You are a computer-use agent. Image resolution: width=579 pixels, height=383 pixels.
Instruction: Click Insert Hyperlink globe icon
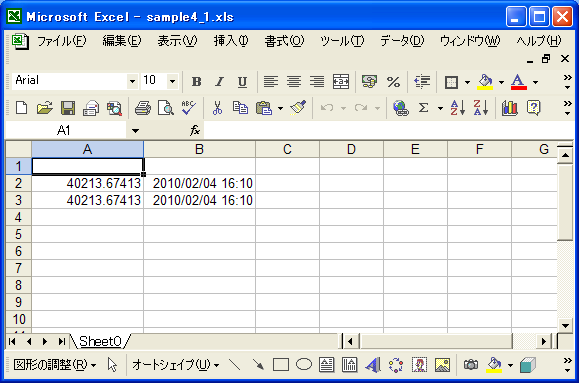(x=401, y=108)
